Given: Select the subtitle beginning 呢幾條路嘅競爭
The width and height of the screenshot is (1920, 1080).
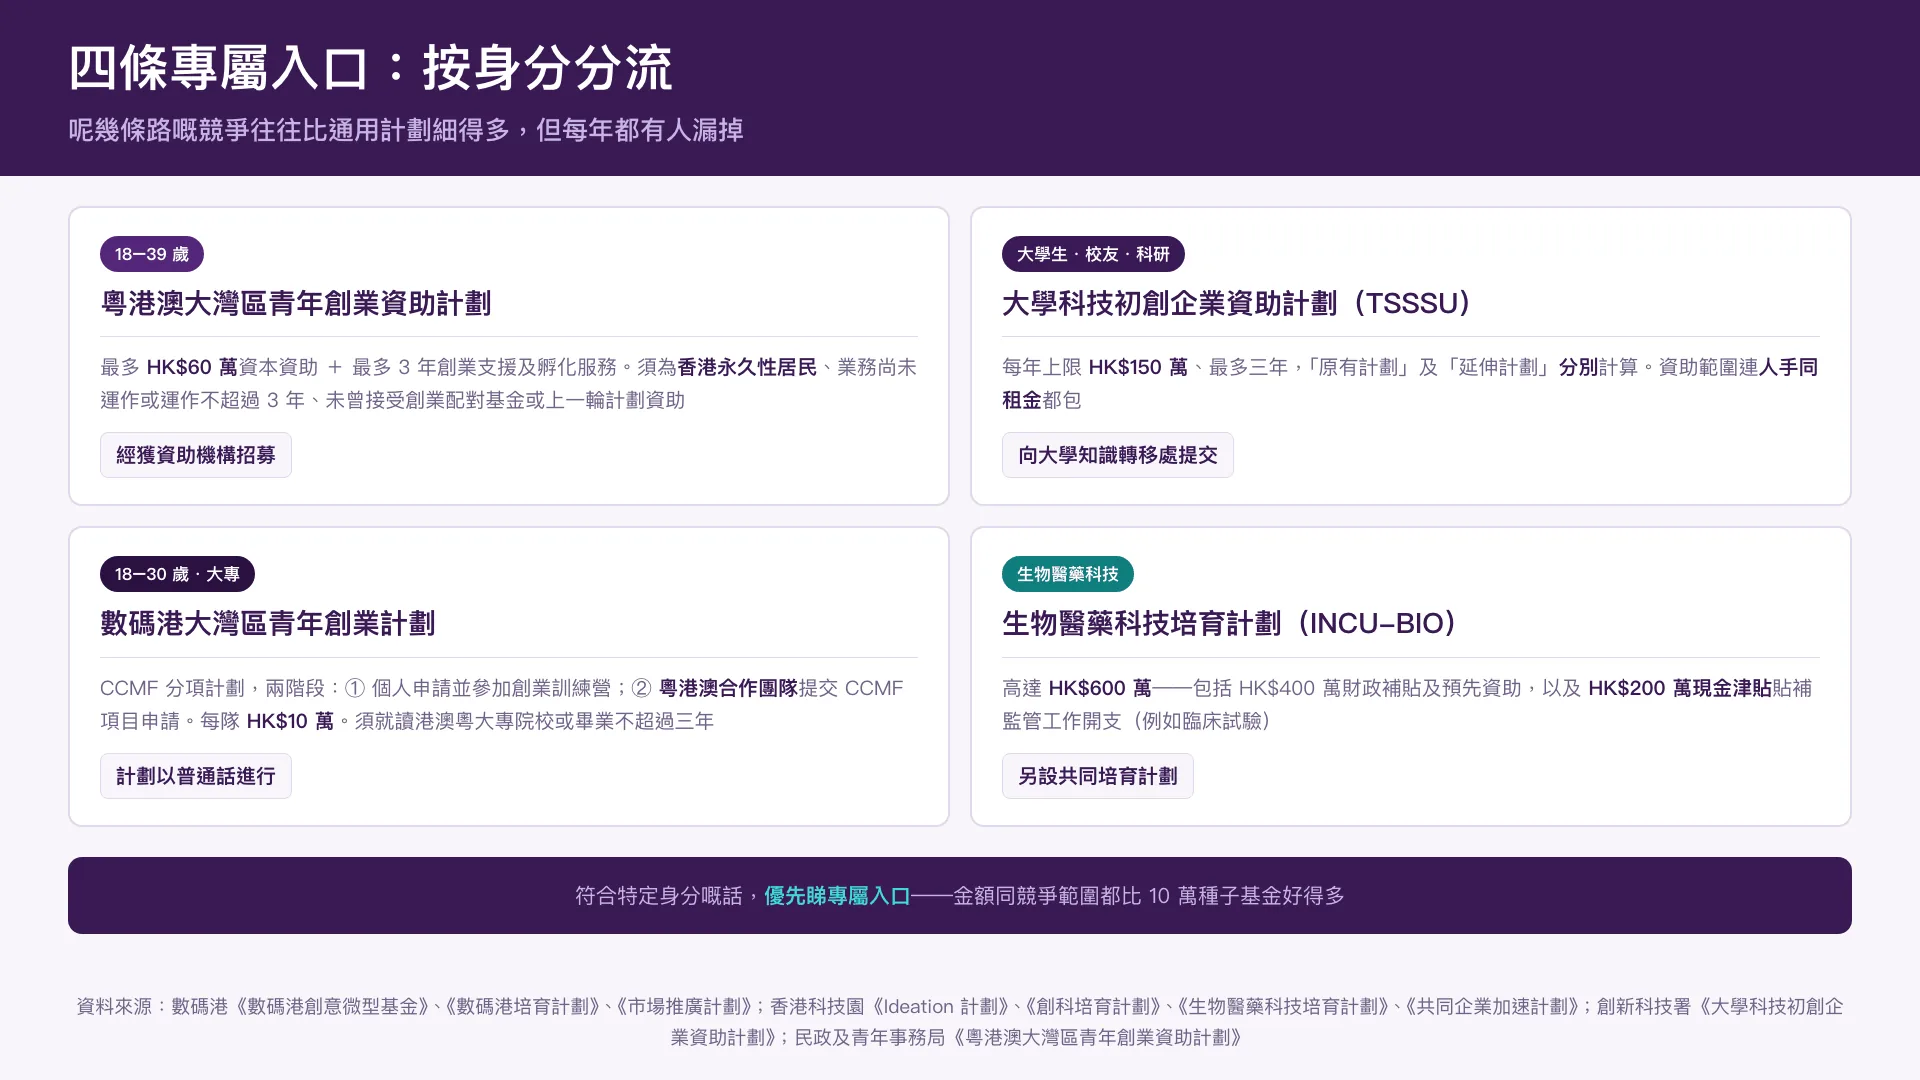Looking at the screenshot, I should [406, 130].
